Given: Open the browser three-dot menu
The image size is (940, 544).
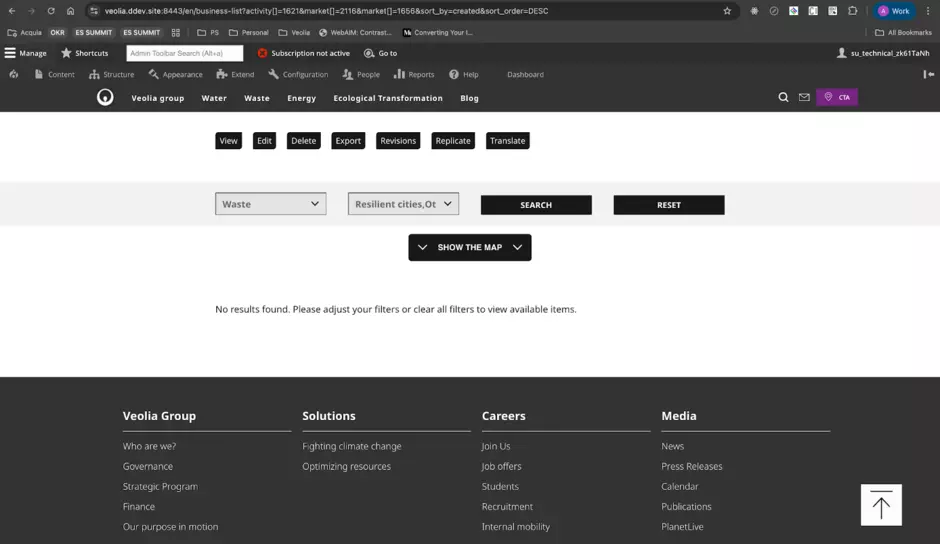Looking at the screenshot, I should (928, 11).
